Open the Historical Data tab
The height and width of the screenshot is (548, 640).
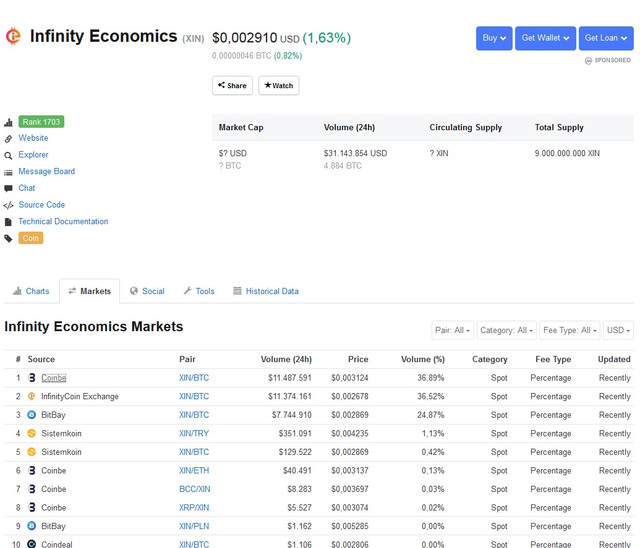pyautogui.click(x=266, y=291)
